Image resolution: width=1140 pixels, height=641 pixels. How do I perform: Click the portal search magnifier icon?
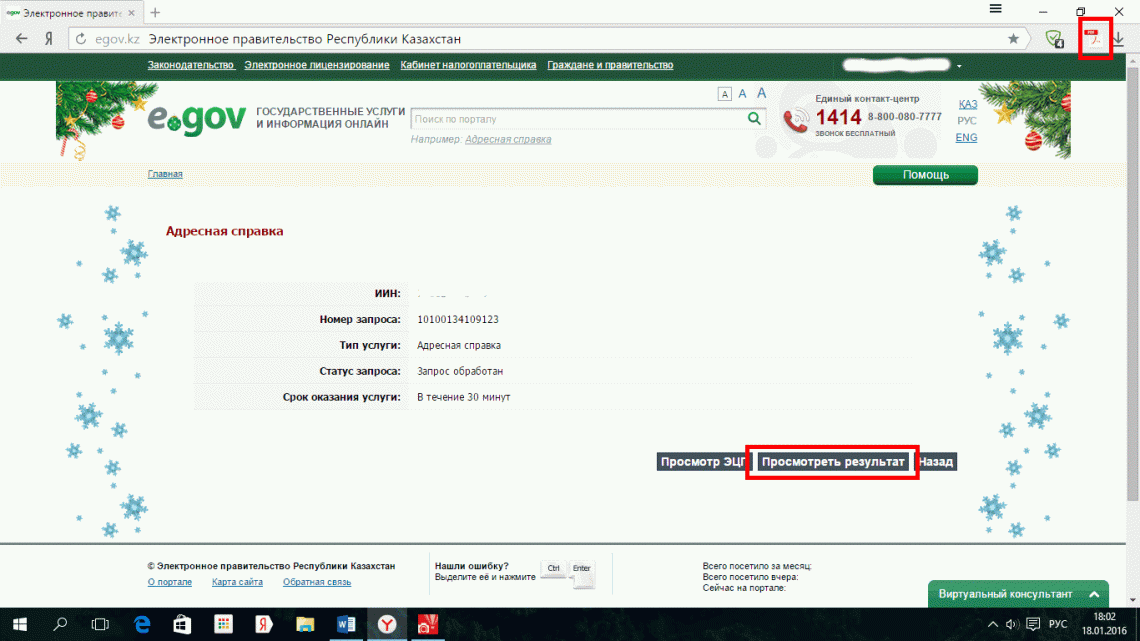tap(755, 117)
